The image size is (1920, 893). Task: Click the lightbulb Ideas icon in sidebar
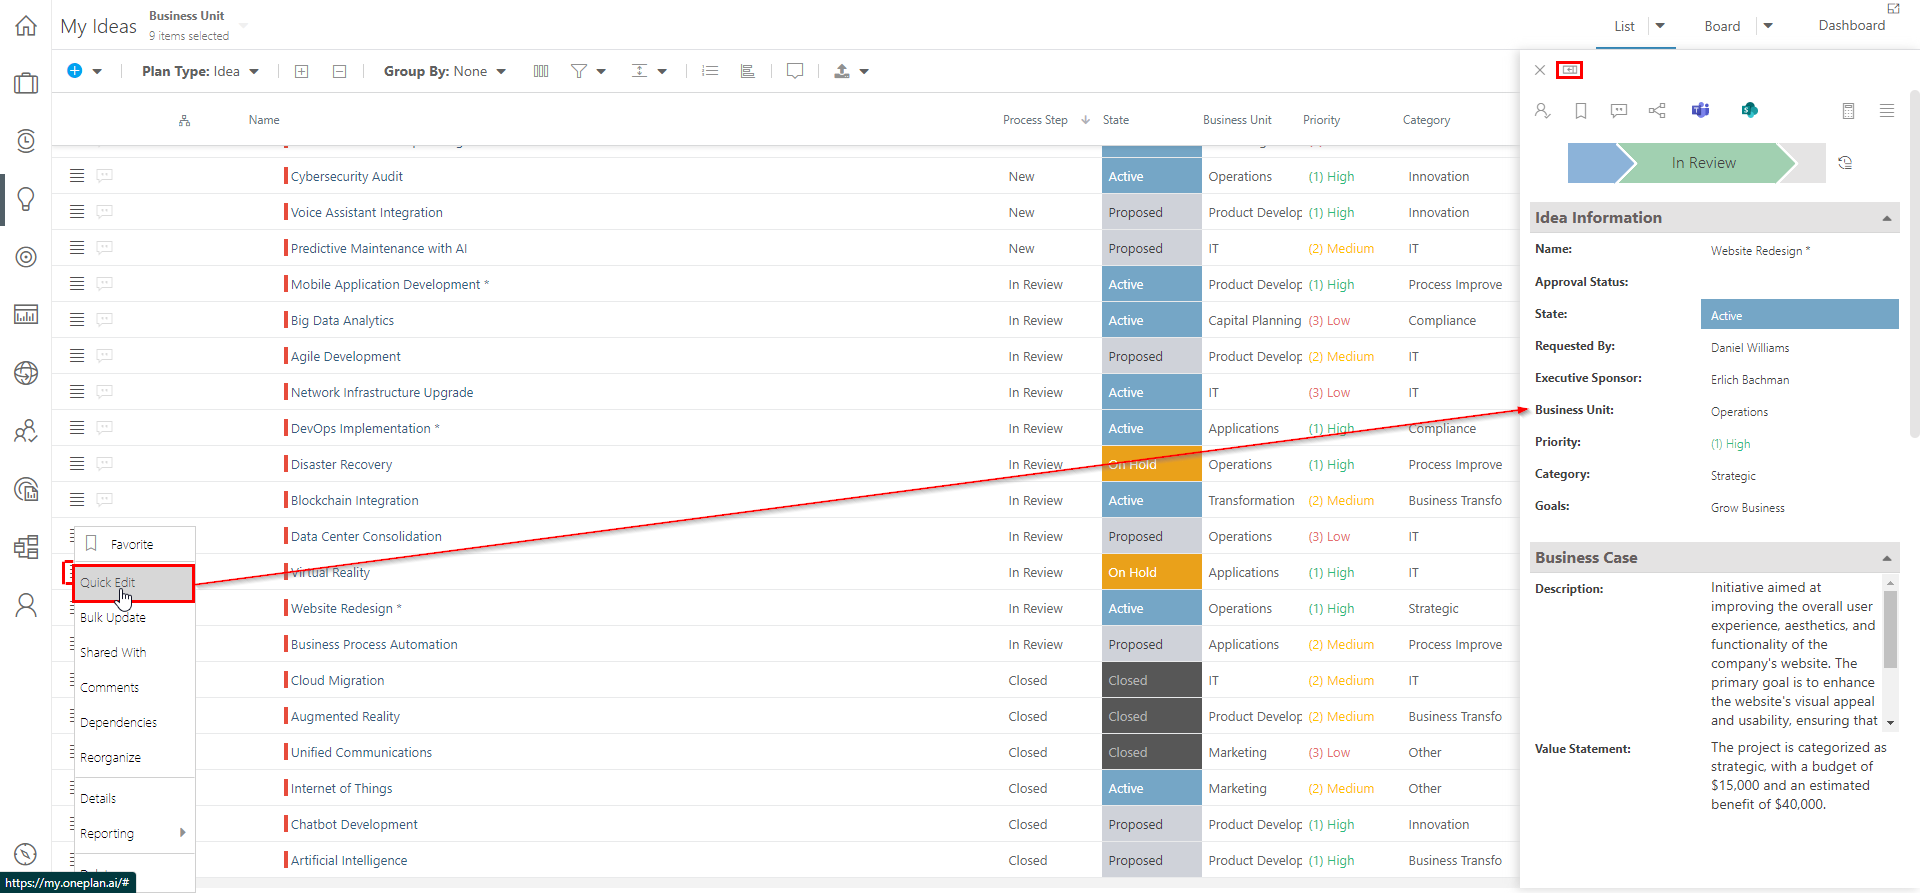(26, 199)
